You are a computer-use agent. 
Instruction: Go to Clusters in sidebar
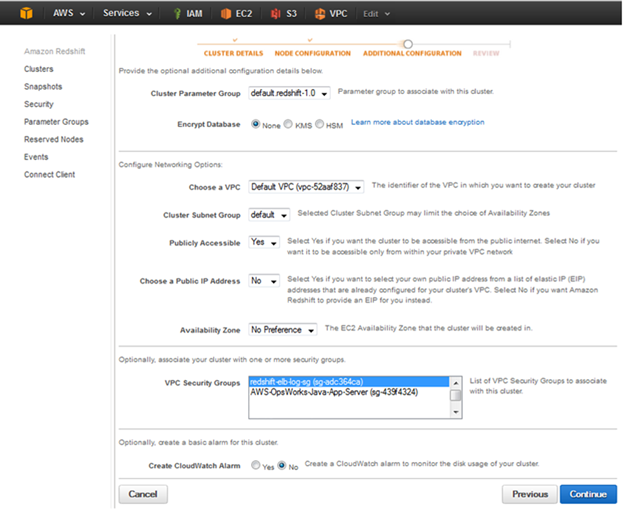39,69
